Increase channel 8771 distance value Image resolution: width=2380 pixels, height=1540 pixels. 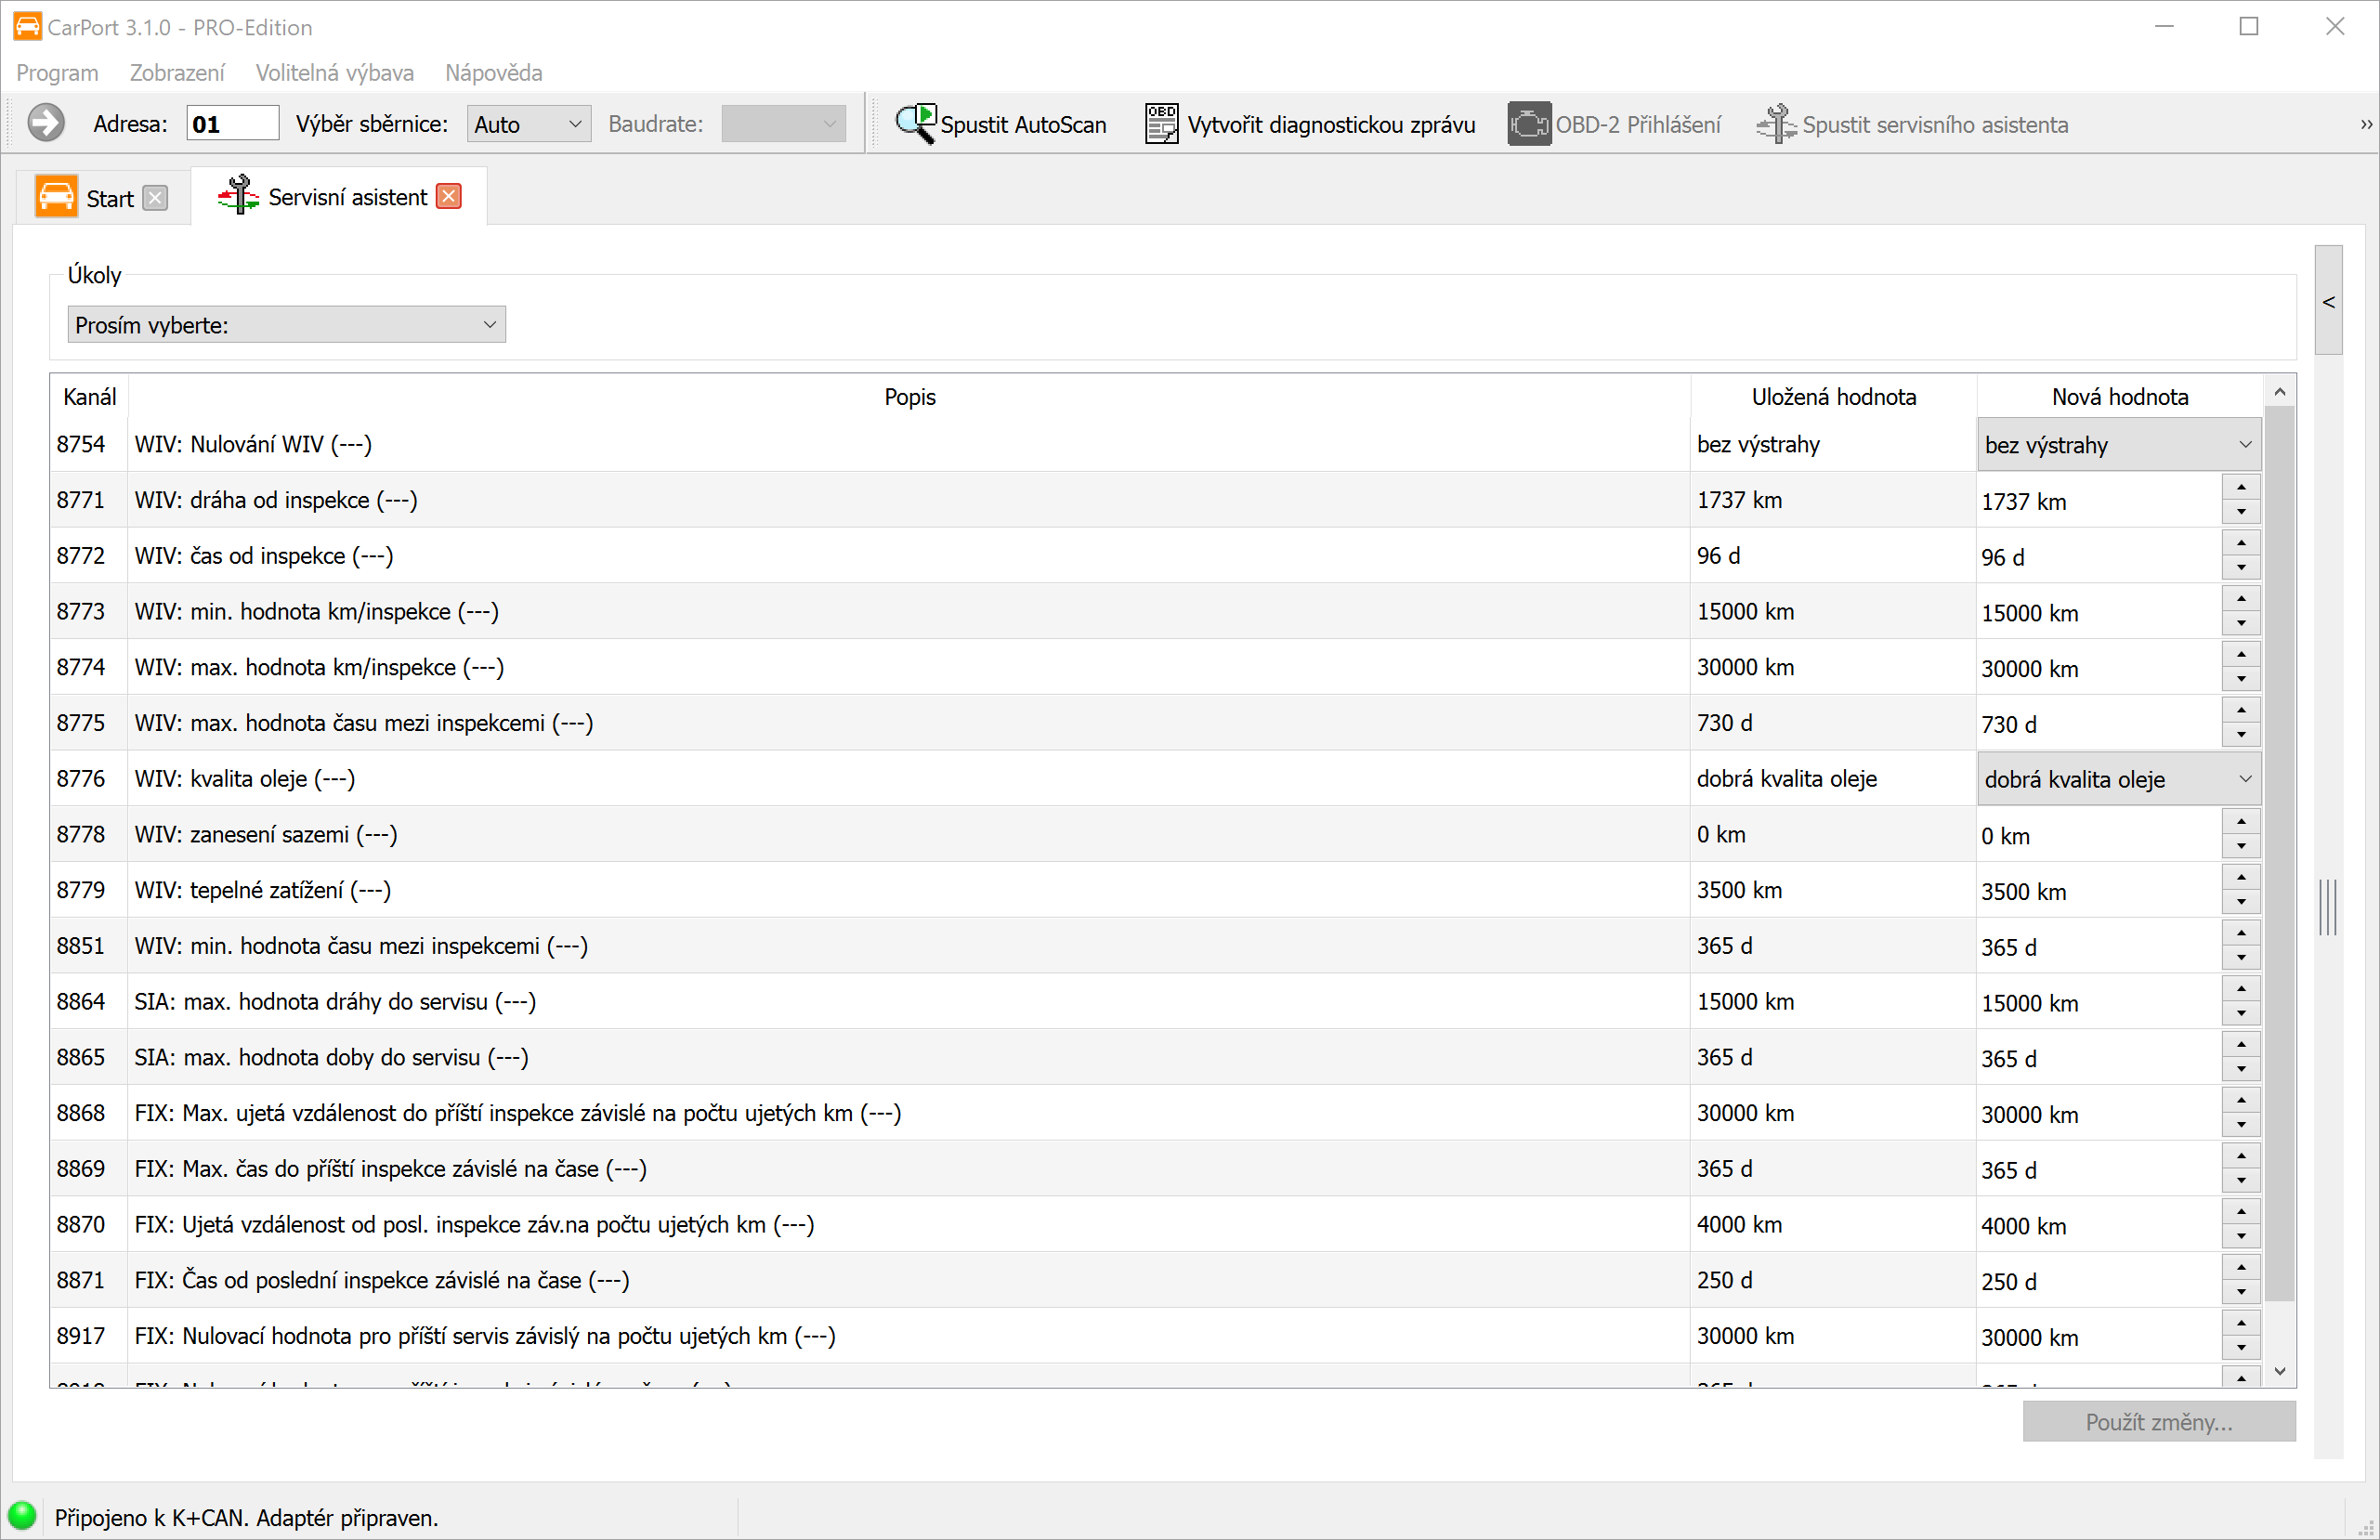(x=2241, y=488)
